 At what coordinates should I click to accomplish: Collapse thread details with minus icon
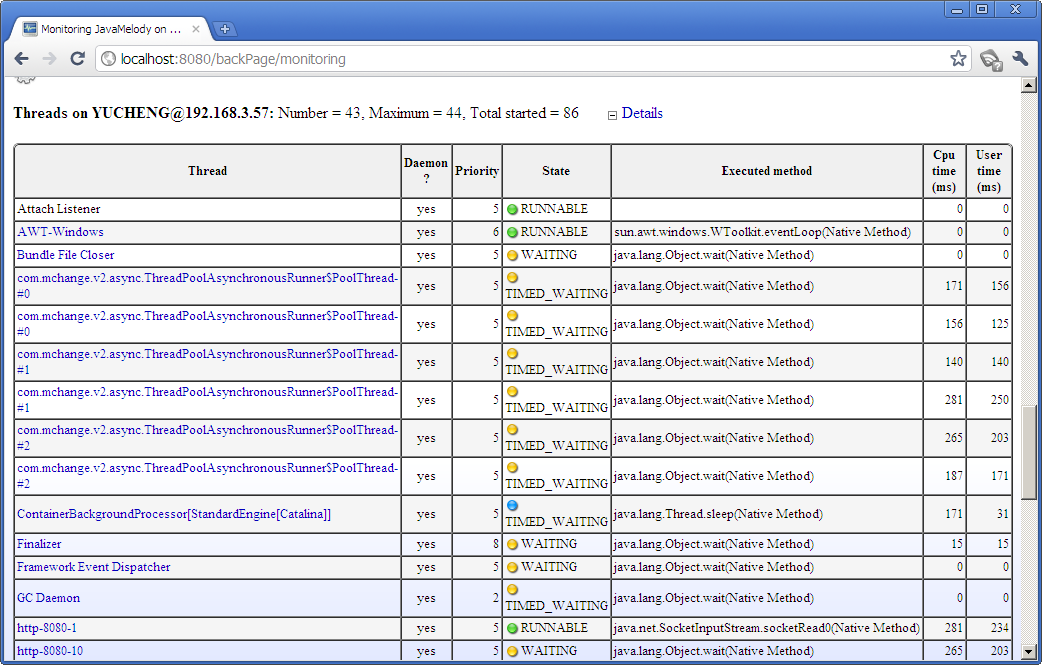(x=612, y=115)
